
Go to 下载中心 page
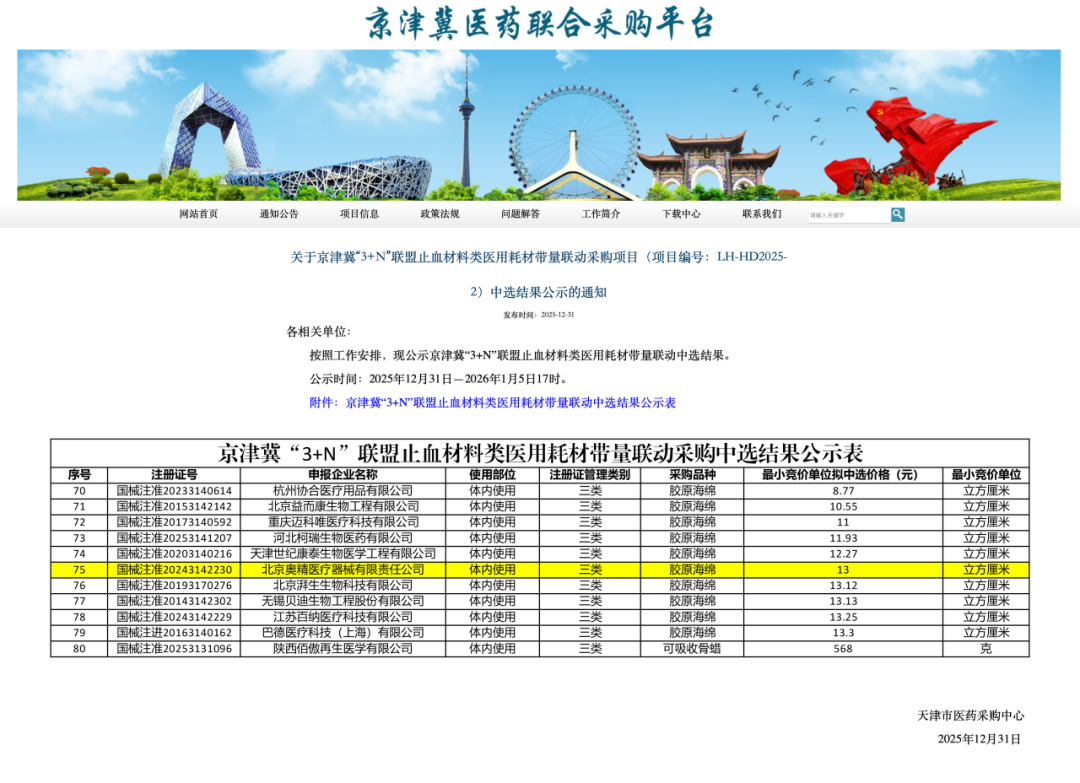click(x=681, y=214)
